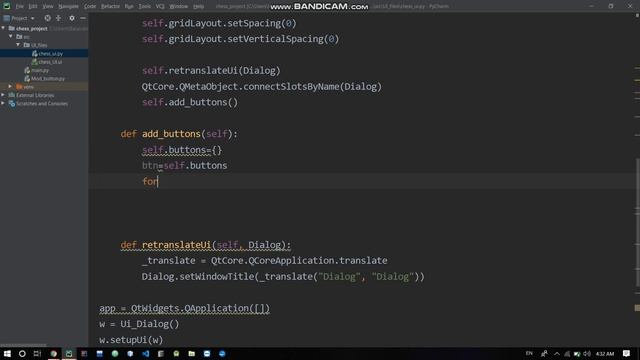
Task: Open the Windows Start menu
Action: tap(7, 354)
